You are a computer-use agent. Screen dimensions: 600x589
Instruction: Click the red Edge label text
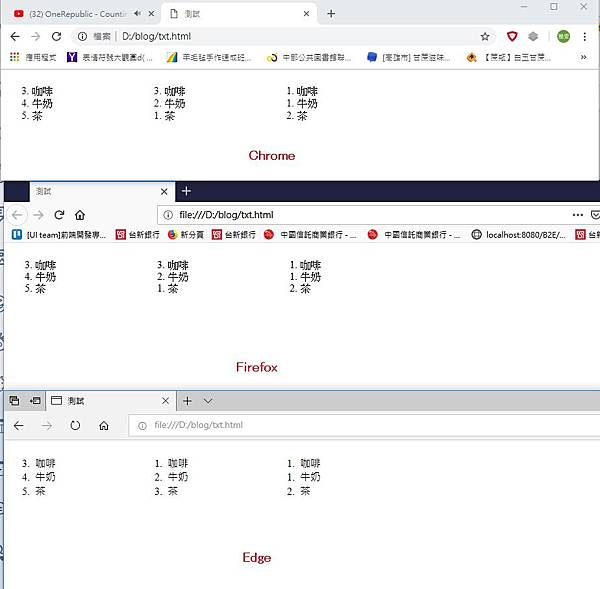coord(257,558)
